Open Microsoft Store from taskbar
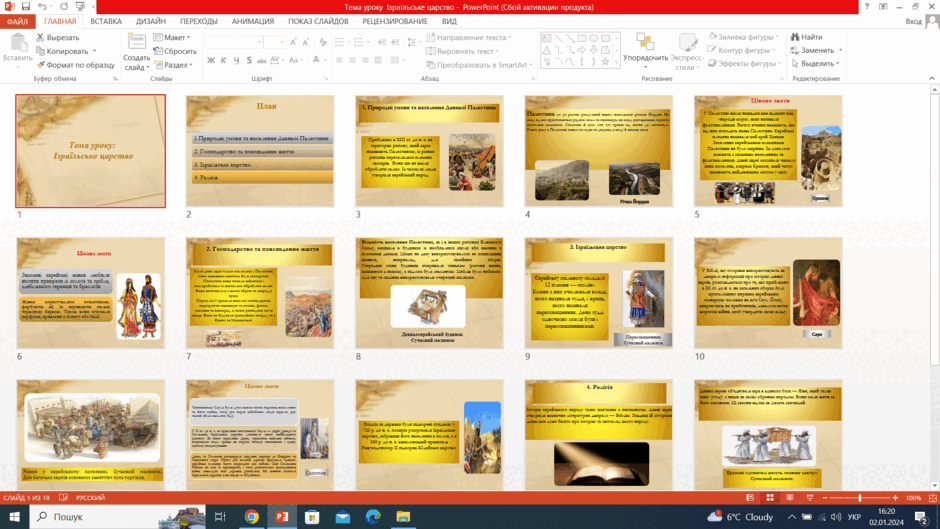 click(312, 516)
